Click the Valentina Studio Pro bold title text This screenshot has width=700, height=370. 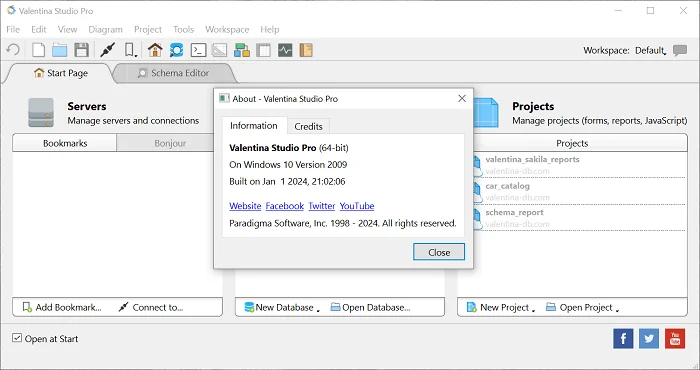(273, 148)
